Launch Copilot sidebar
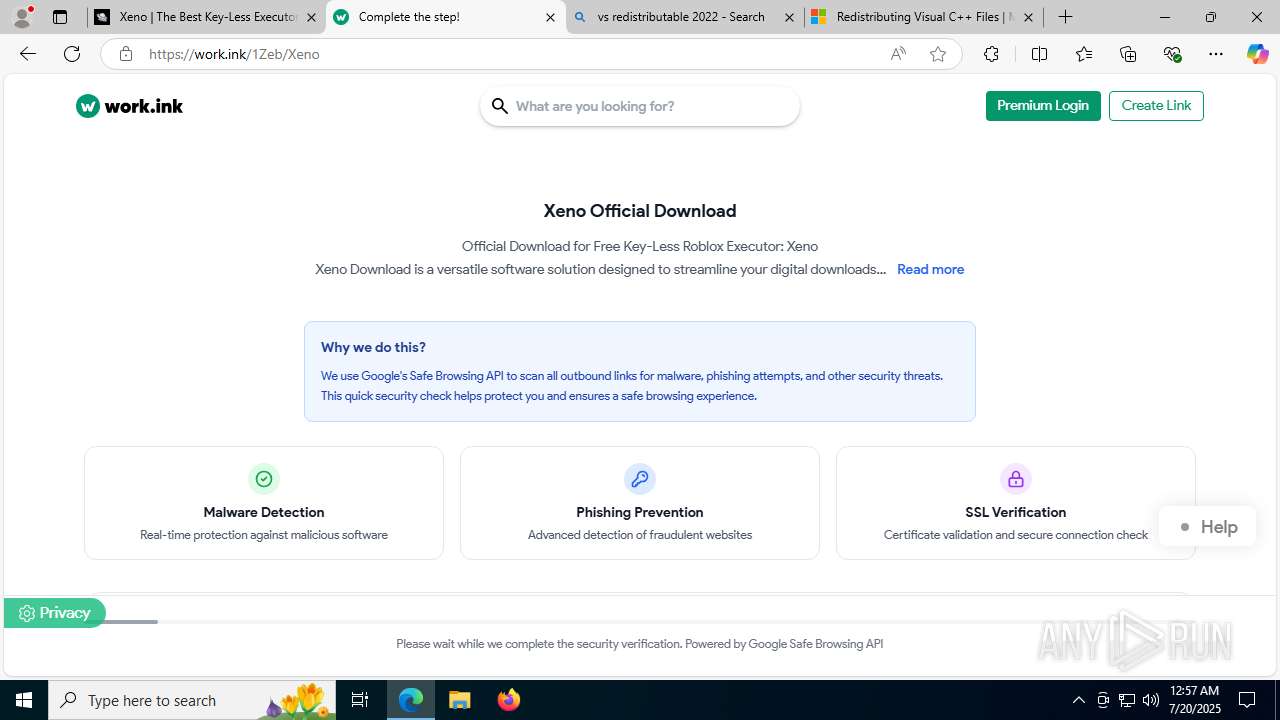Image resolution: width=1280 pixels, height=720 pixels. click(x=1258, y=54)
